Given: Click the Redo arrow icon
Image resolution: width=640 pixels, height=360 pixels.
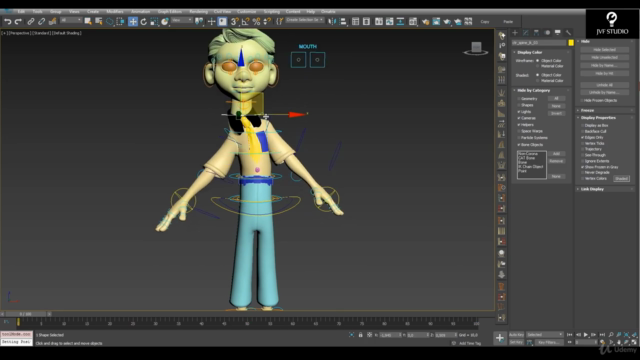Looking at the screenshot, I should point(18,22).
